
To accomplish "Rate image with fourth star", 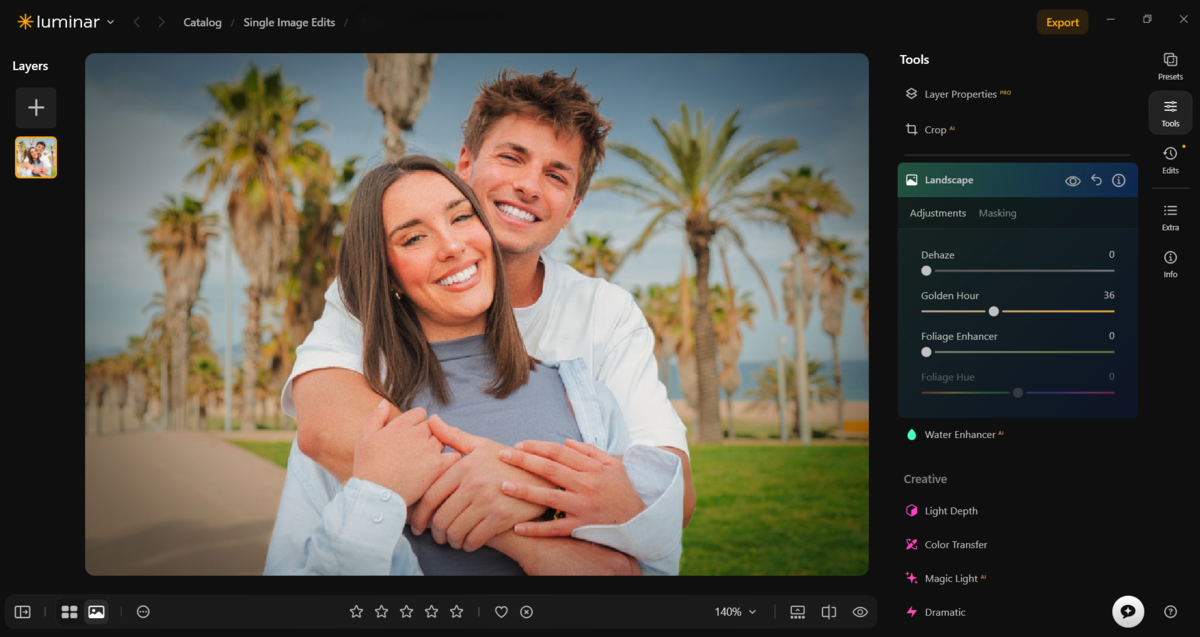I will click(431, 612).
